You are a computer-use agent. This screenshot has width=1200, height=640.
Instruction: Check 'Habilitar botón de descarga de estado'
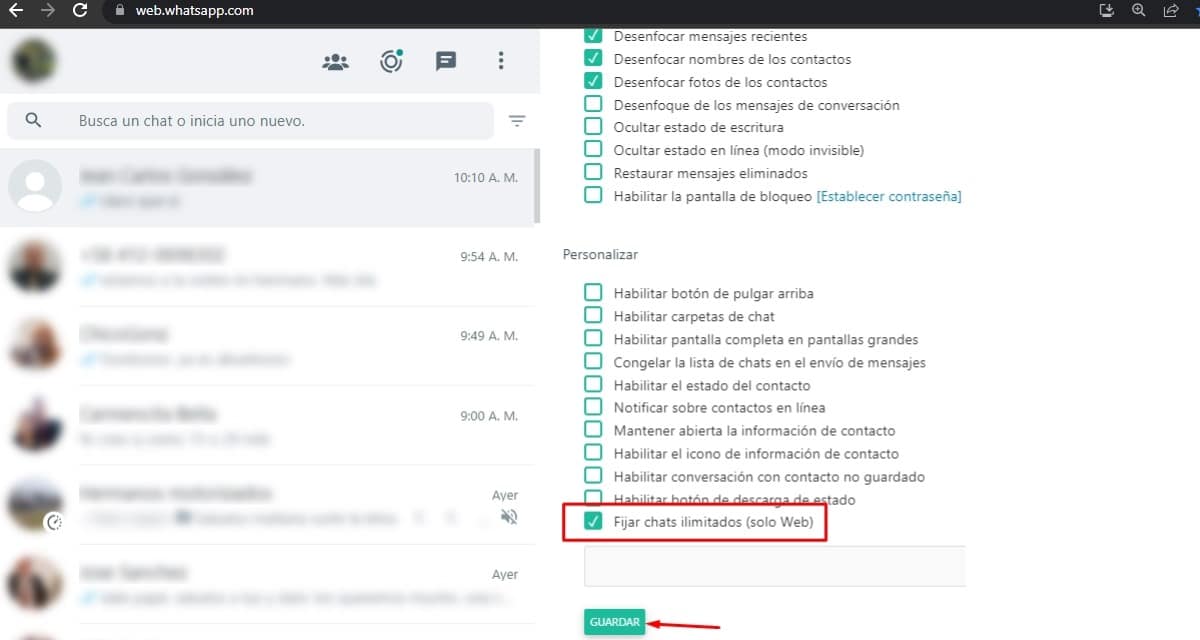click(593, 497)
